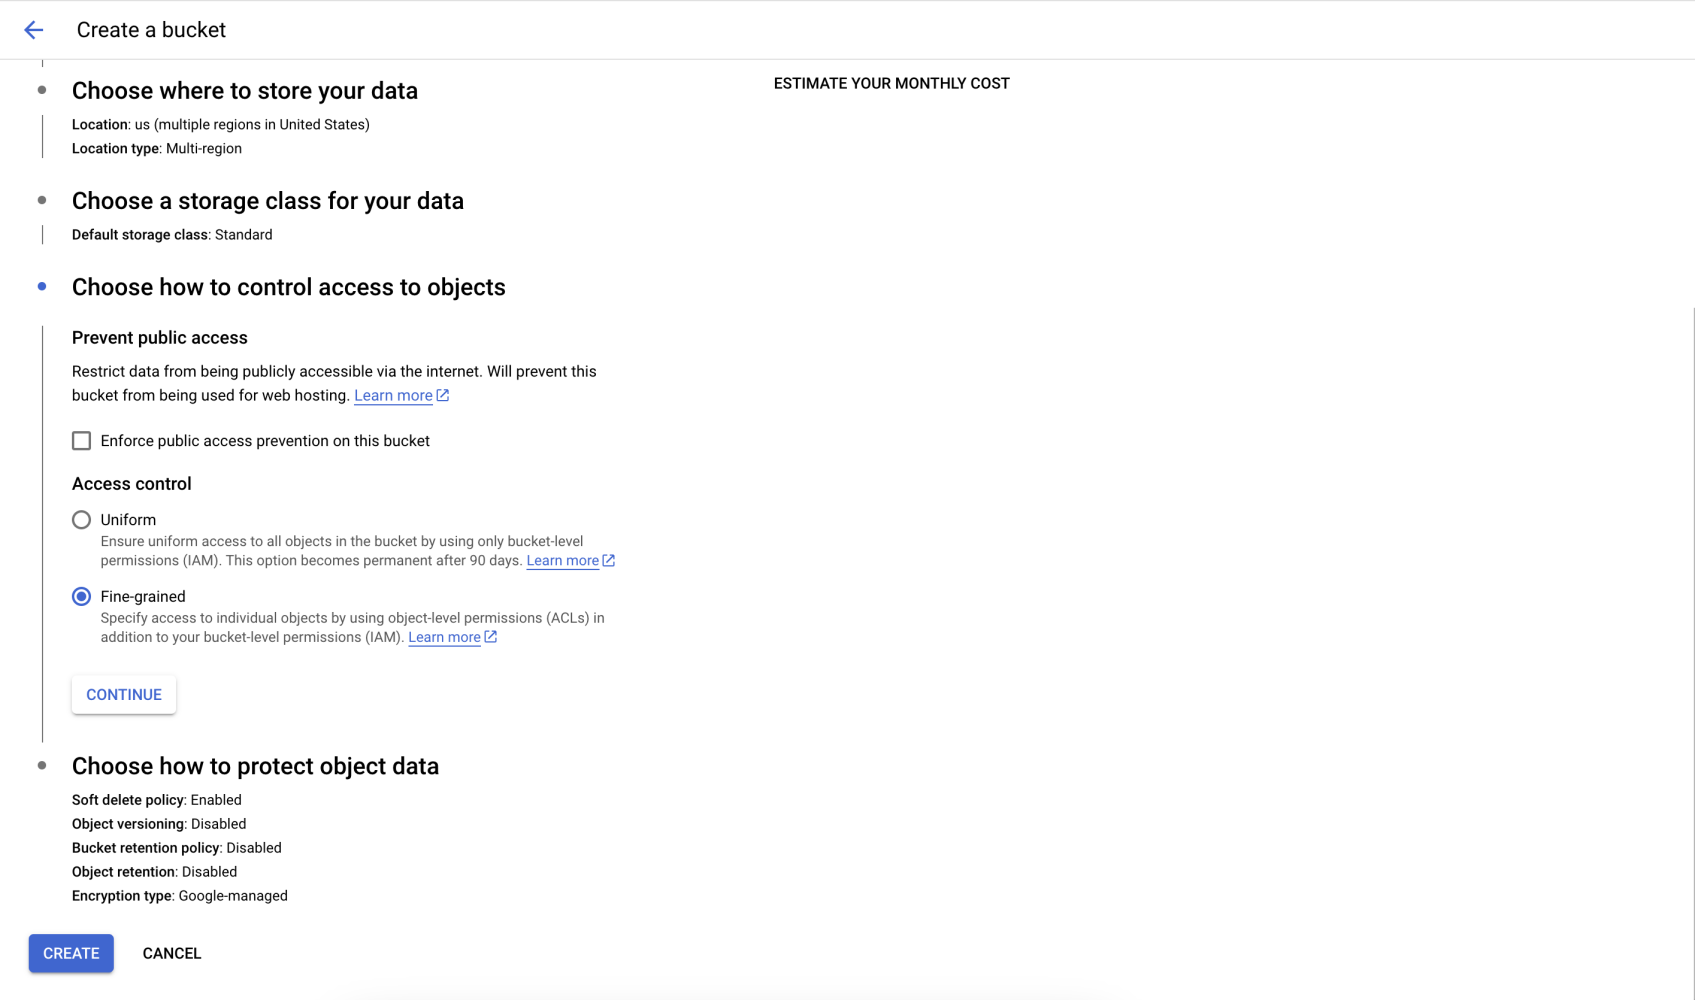Click the step indicator beside data location section
The height and width of the screenshot is (1000, 1695).
coord(41,90)
